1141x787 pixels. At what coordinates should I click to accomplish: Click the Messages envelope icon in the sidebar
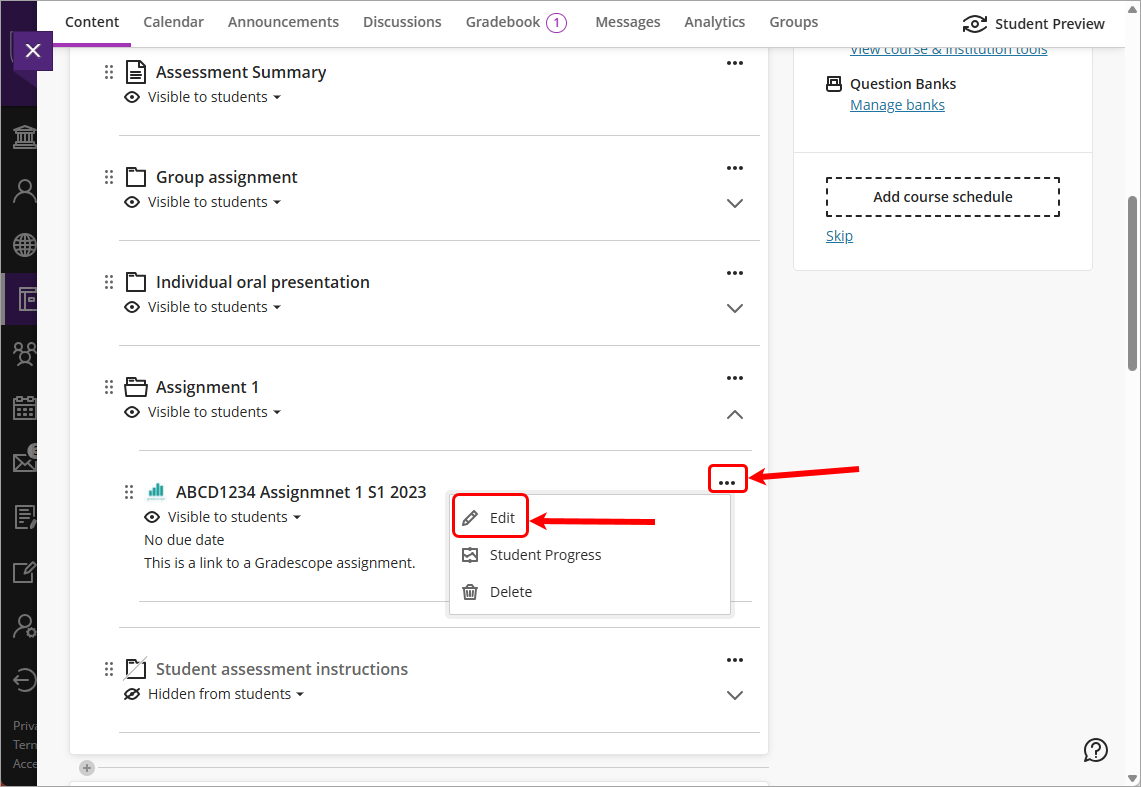point(22,461)
